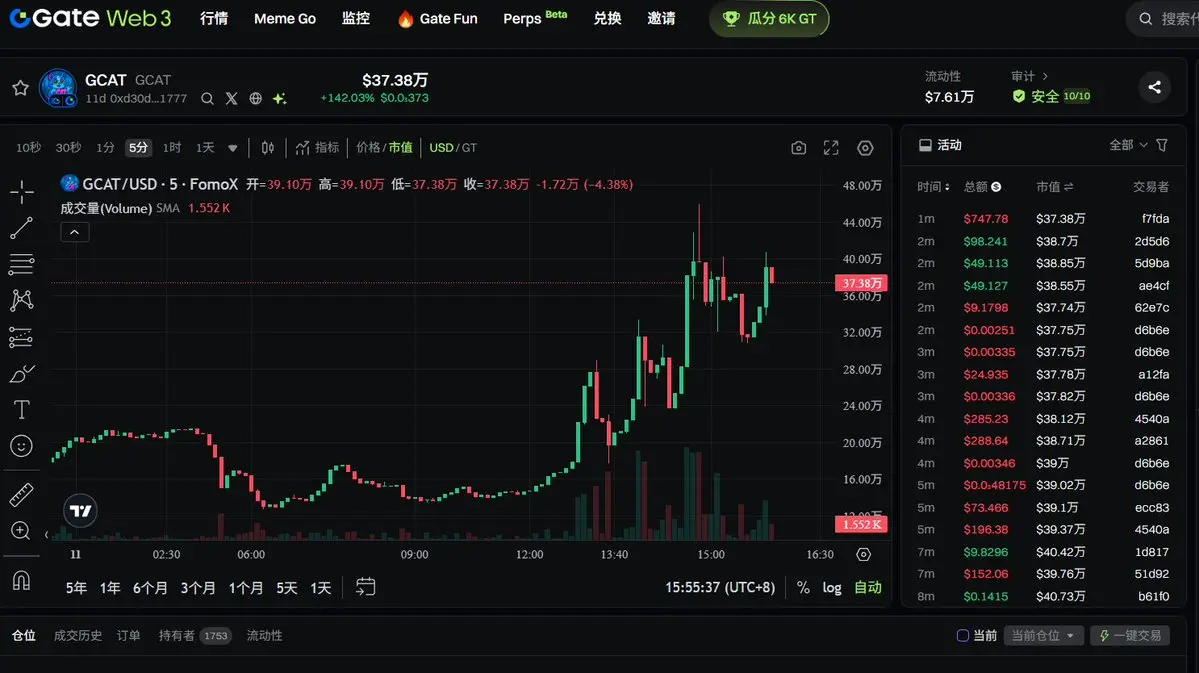The height and width of the screenshot is (673, 1199).
Task: Open the GCAT website globe icon
Action: 255,99
